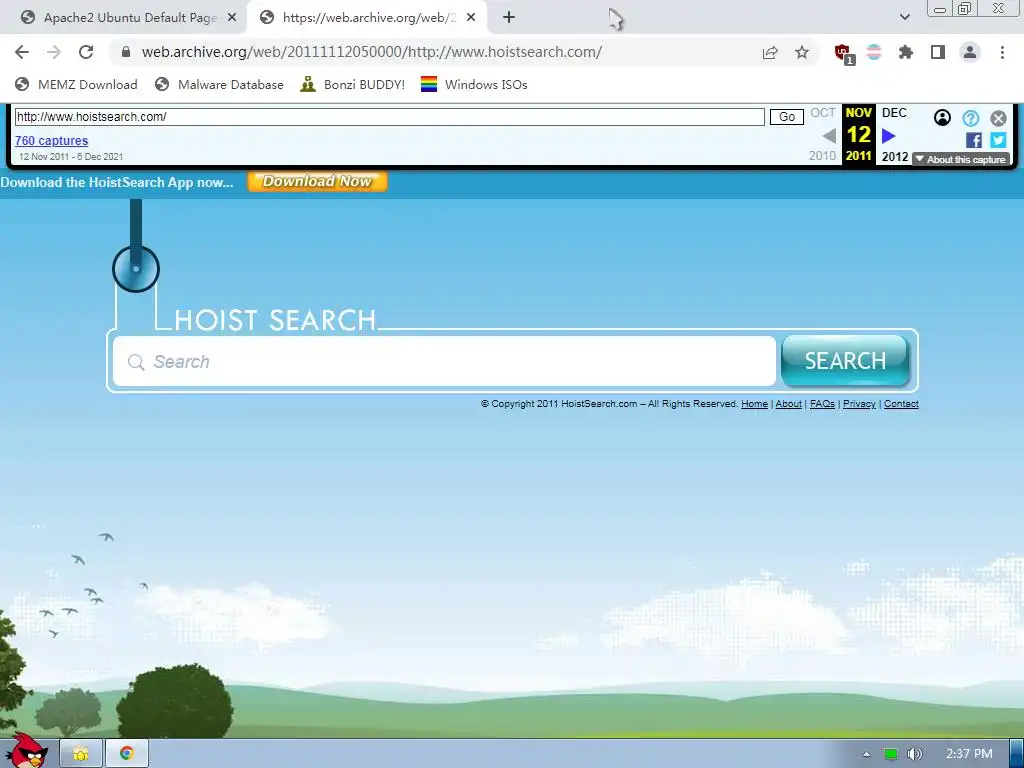Open the share page icon in the address bar

[x=770, y=52]
